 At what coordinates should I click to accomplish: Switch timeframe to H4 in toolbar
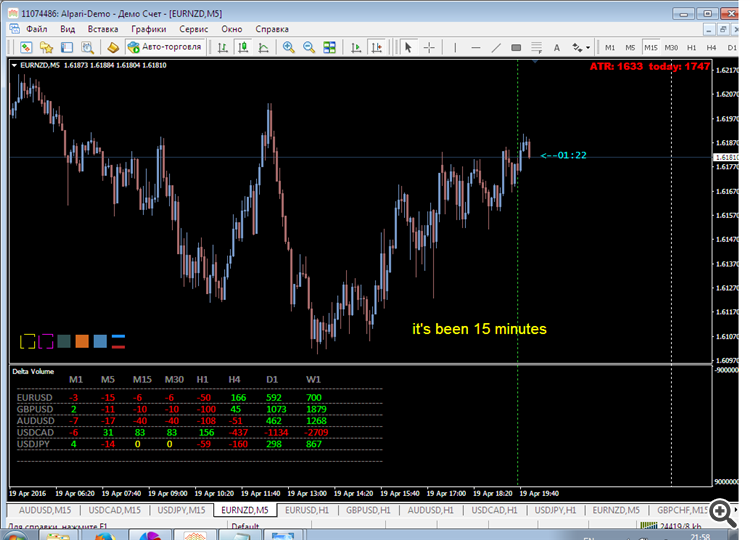click(712, 47)
